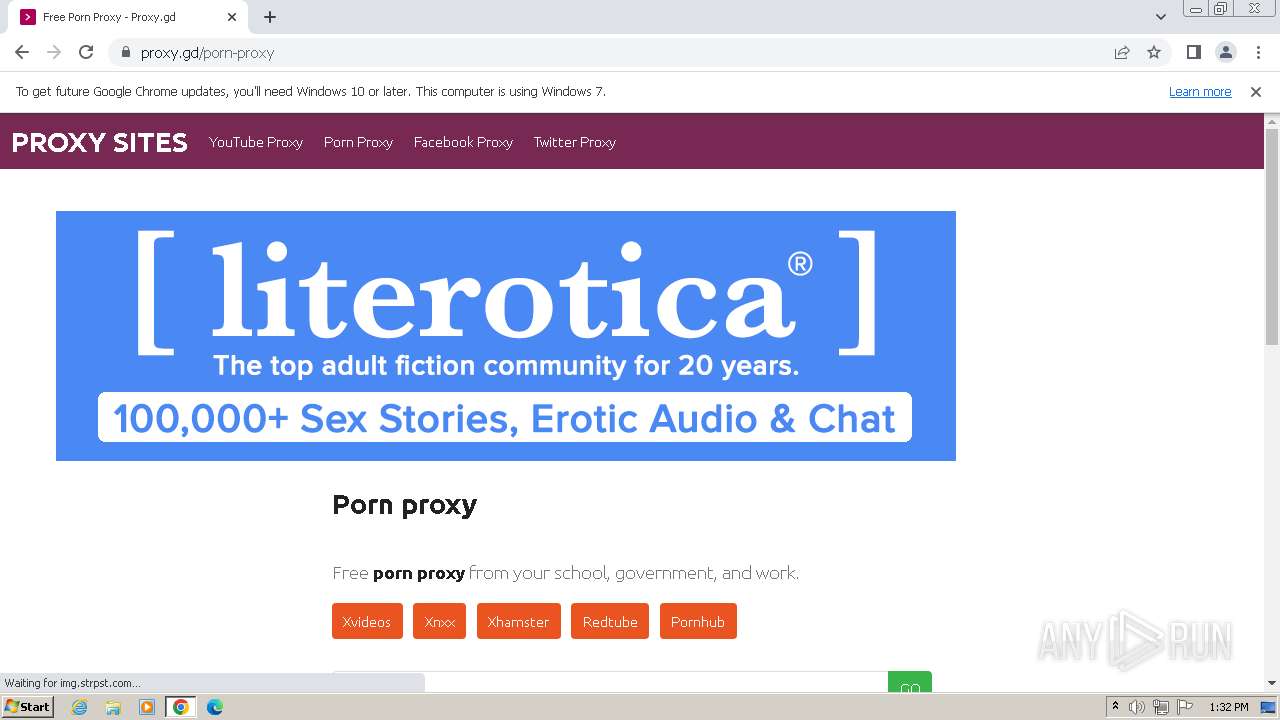
Task: Dismiss the Chrome update notice
Action: click(1256, 91)
